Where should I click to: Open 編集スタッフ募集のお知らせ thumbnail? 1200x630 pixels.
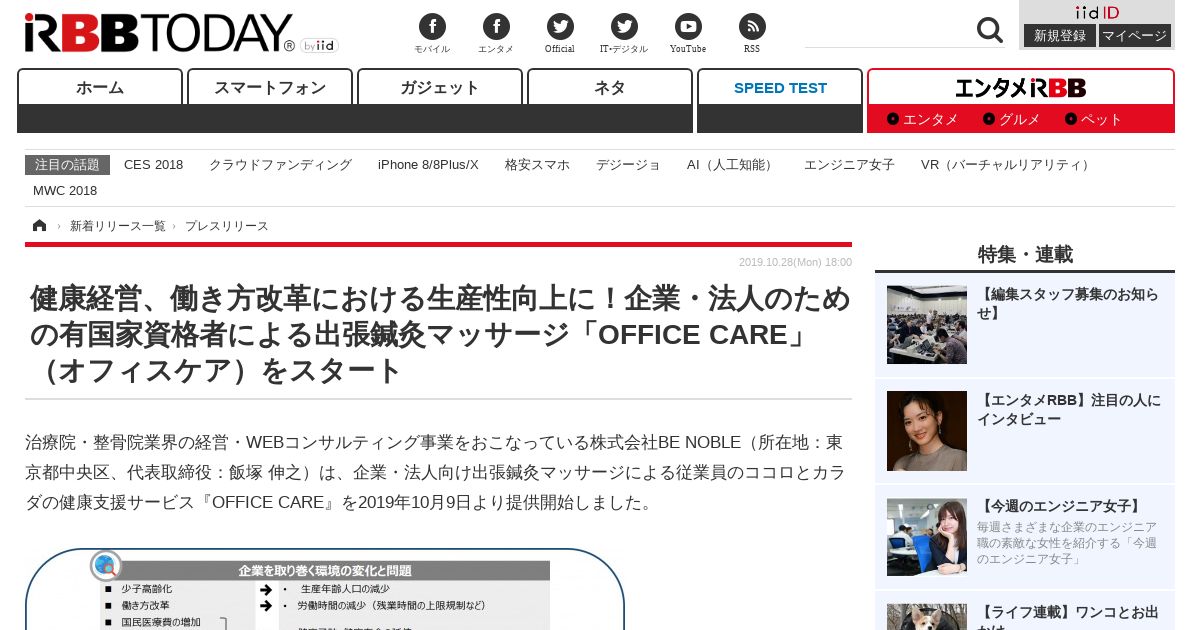(927, 324)
